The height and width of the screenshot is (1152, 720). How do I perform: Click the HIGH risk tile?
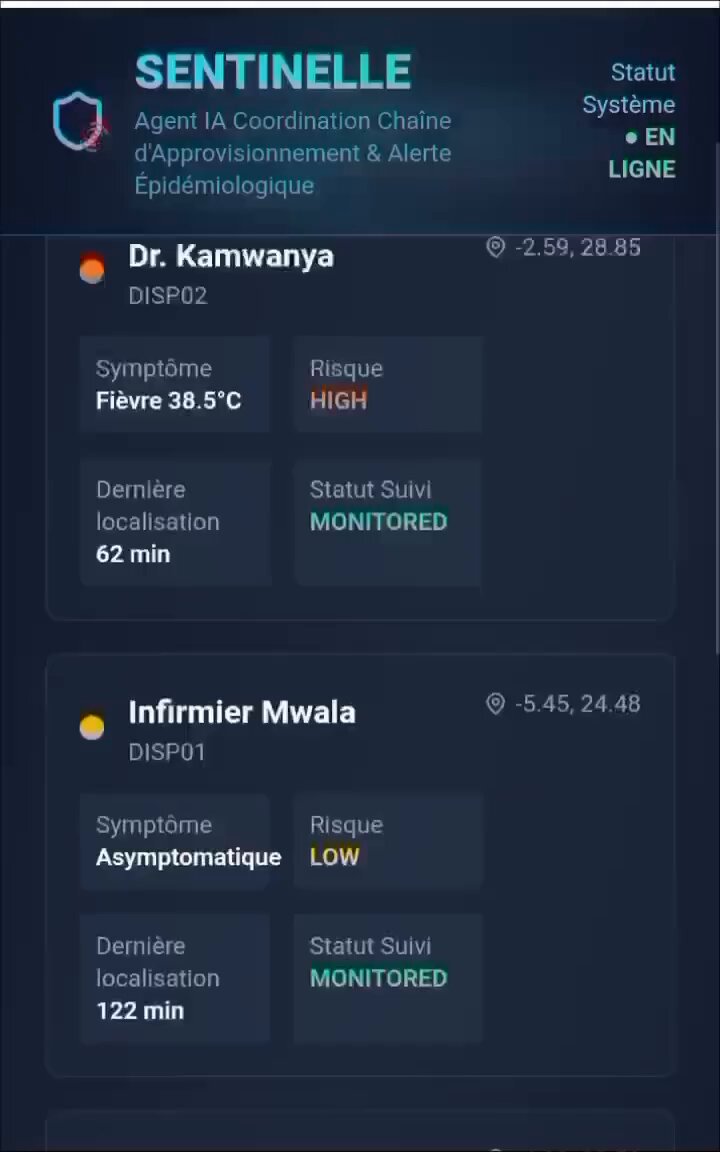pyautogui.click(x=388, y=384)
